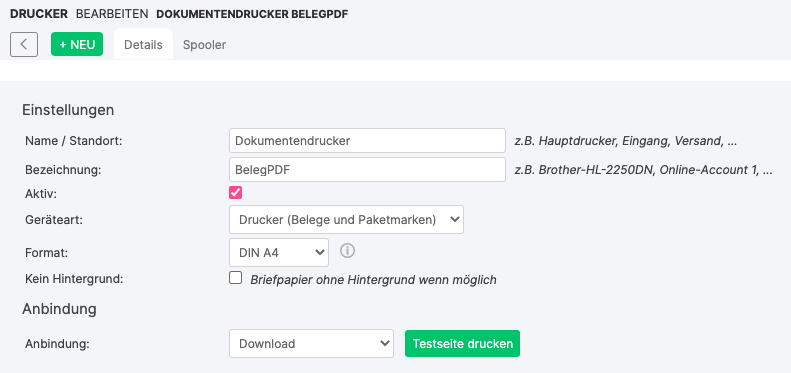The width and height of the screenshot is (791, 373).
Task: Create a new printer with + NEU
Action: 77,44
